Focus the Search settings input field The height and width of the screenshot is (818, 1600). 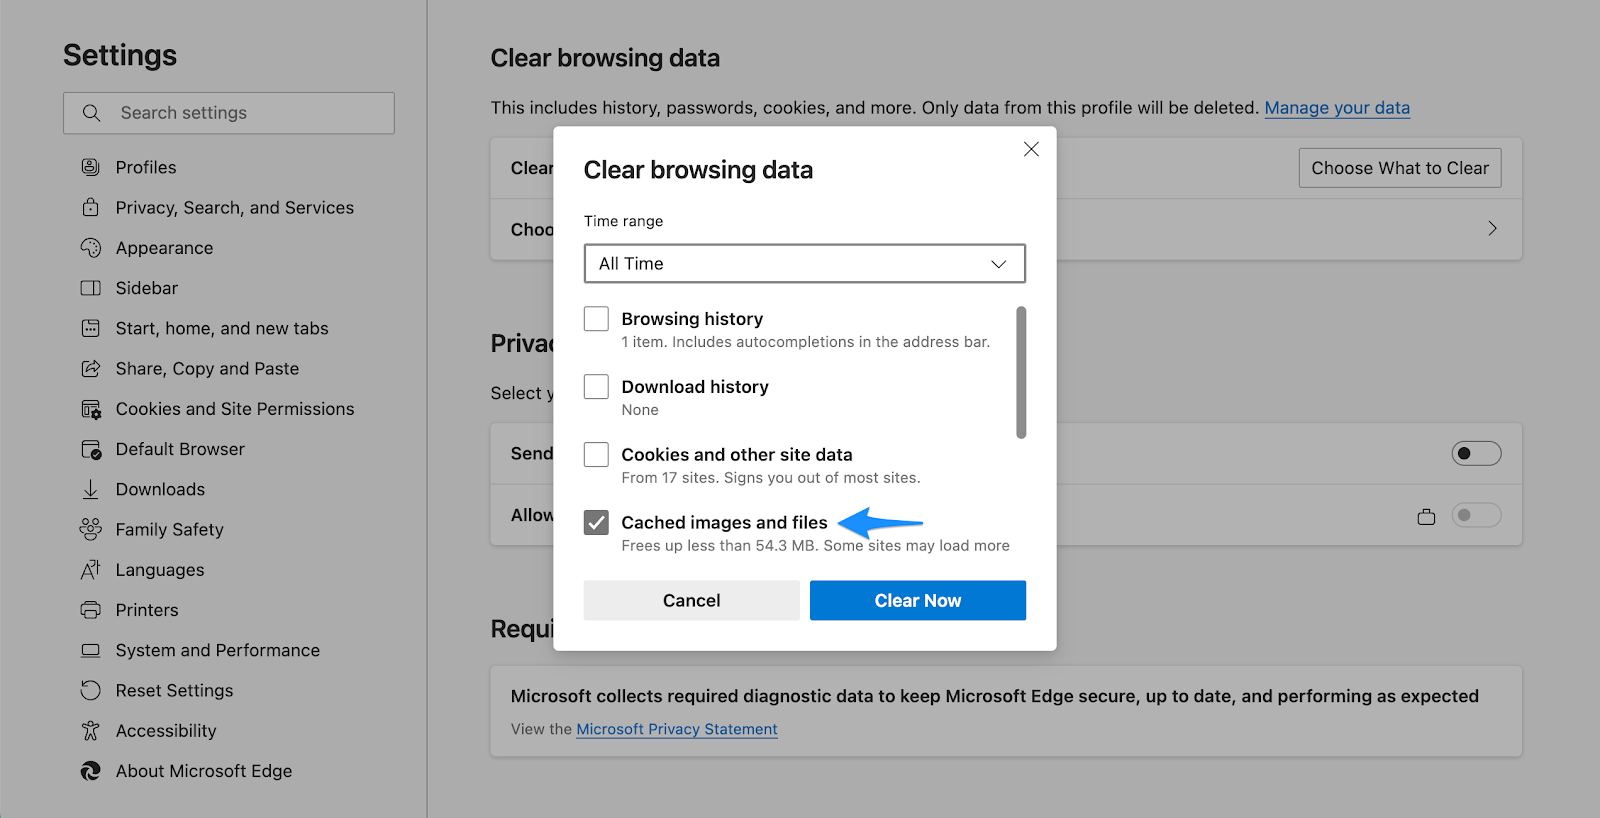[x=229, y=113]
